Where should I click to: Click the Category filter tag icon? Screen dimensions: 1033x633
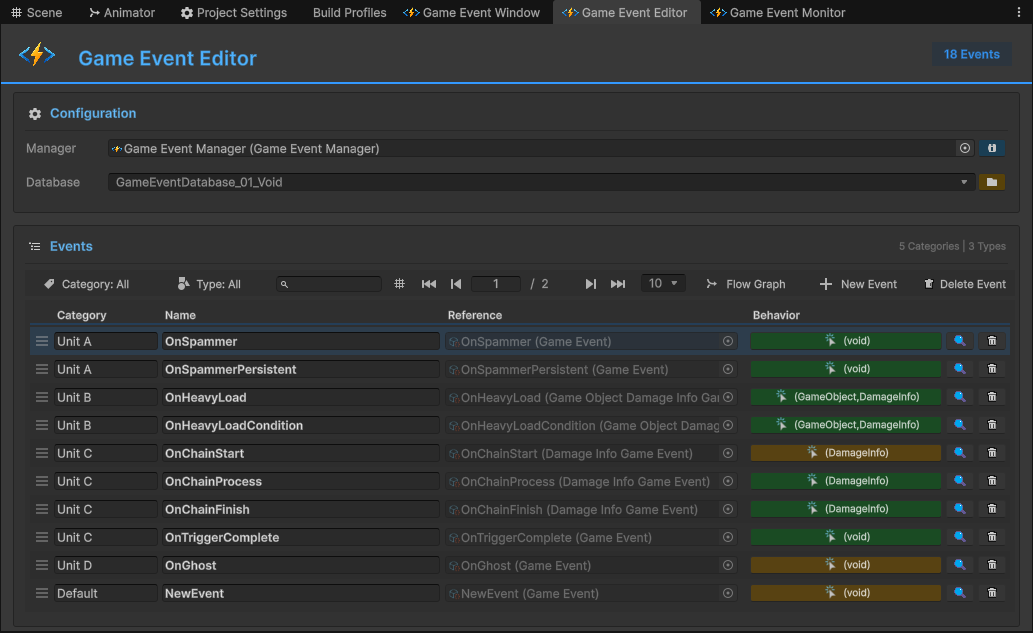(49, 283)
